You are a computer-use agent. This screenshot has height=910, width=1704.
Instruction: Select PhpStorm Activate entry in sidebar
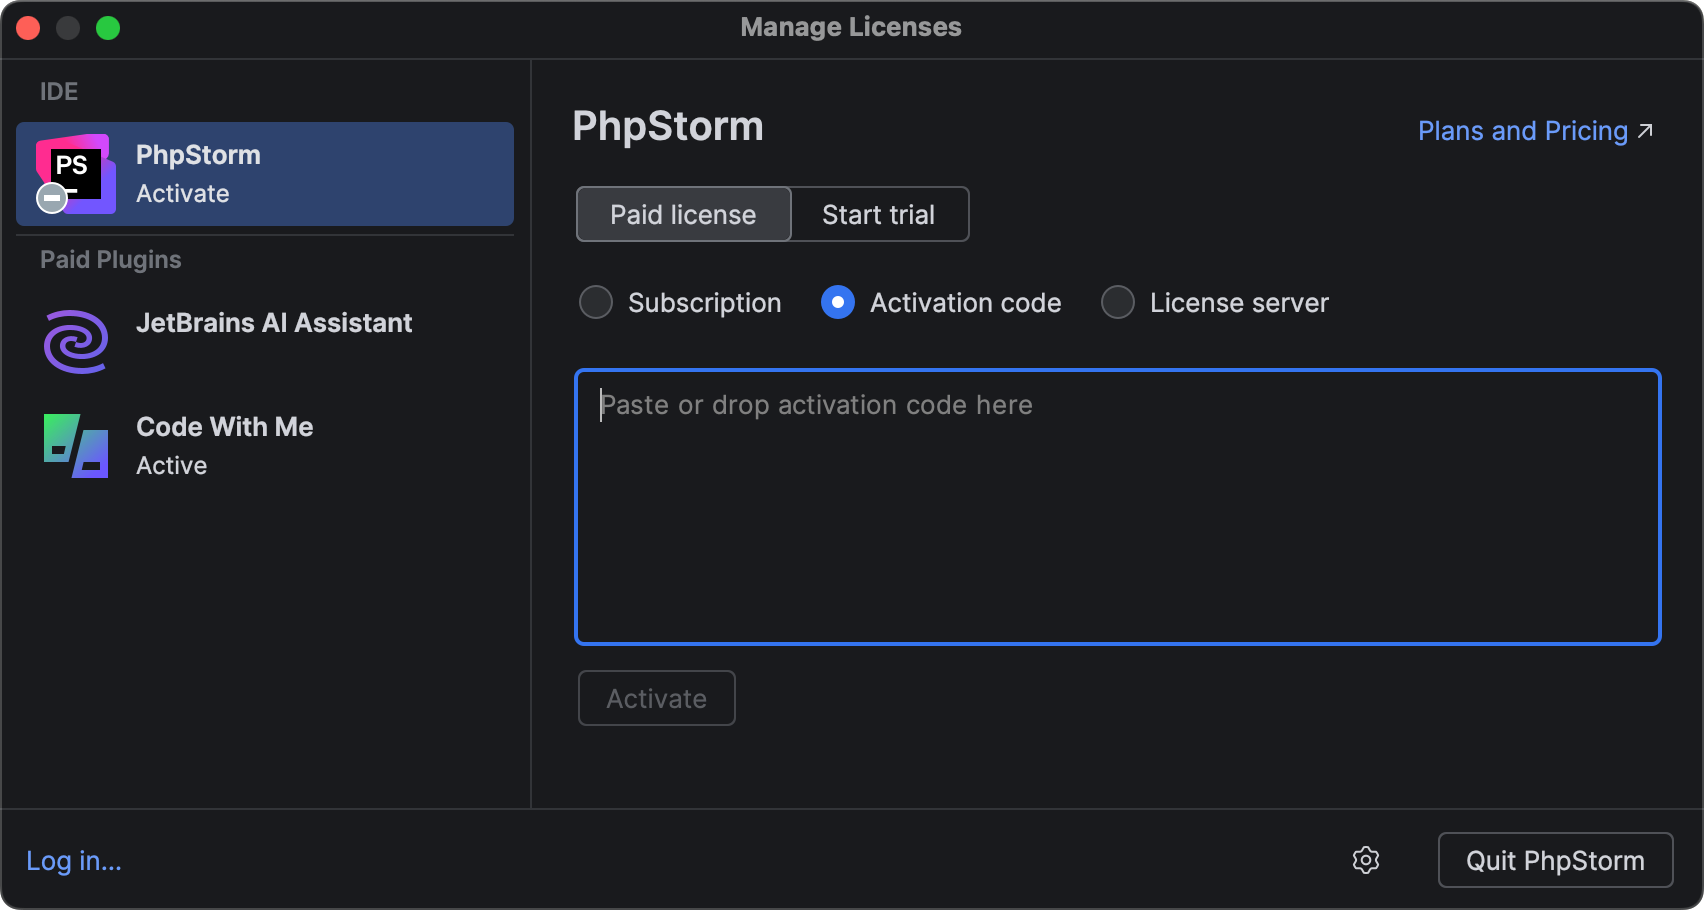coord(265,174)
